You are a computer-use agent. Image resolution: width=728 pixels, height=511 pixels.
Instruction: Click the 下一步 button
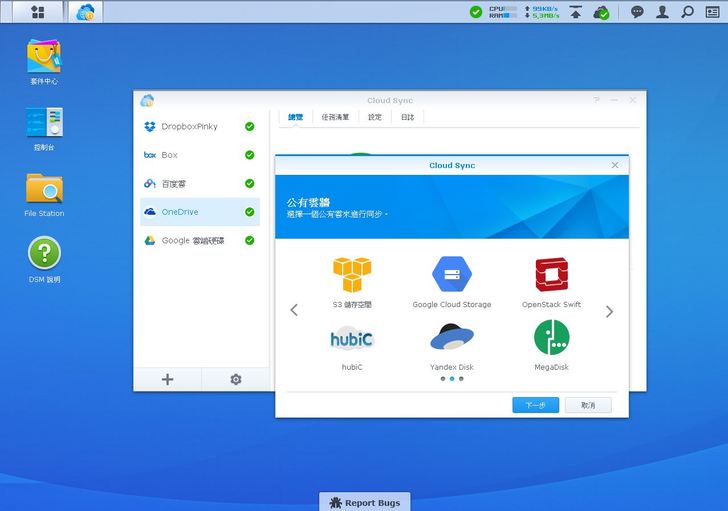tap(535, 405)
